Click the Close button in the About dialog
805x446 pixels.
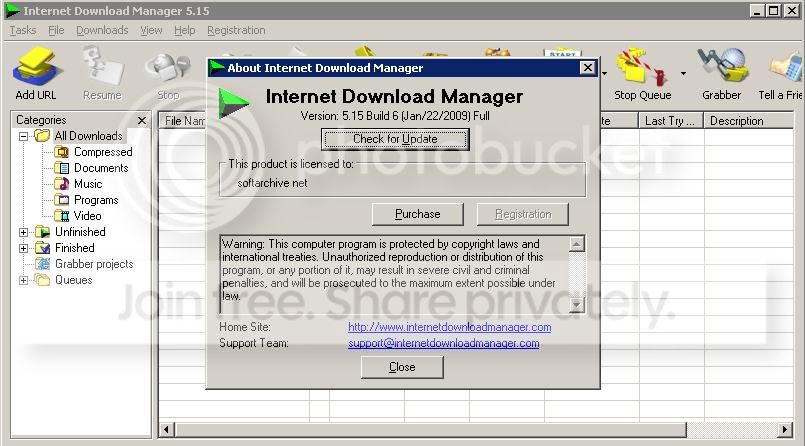(402, 367)
